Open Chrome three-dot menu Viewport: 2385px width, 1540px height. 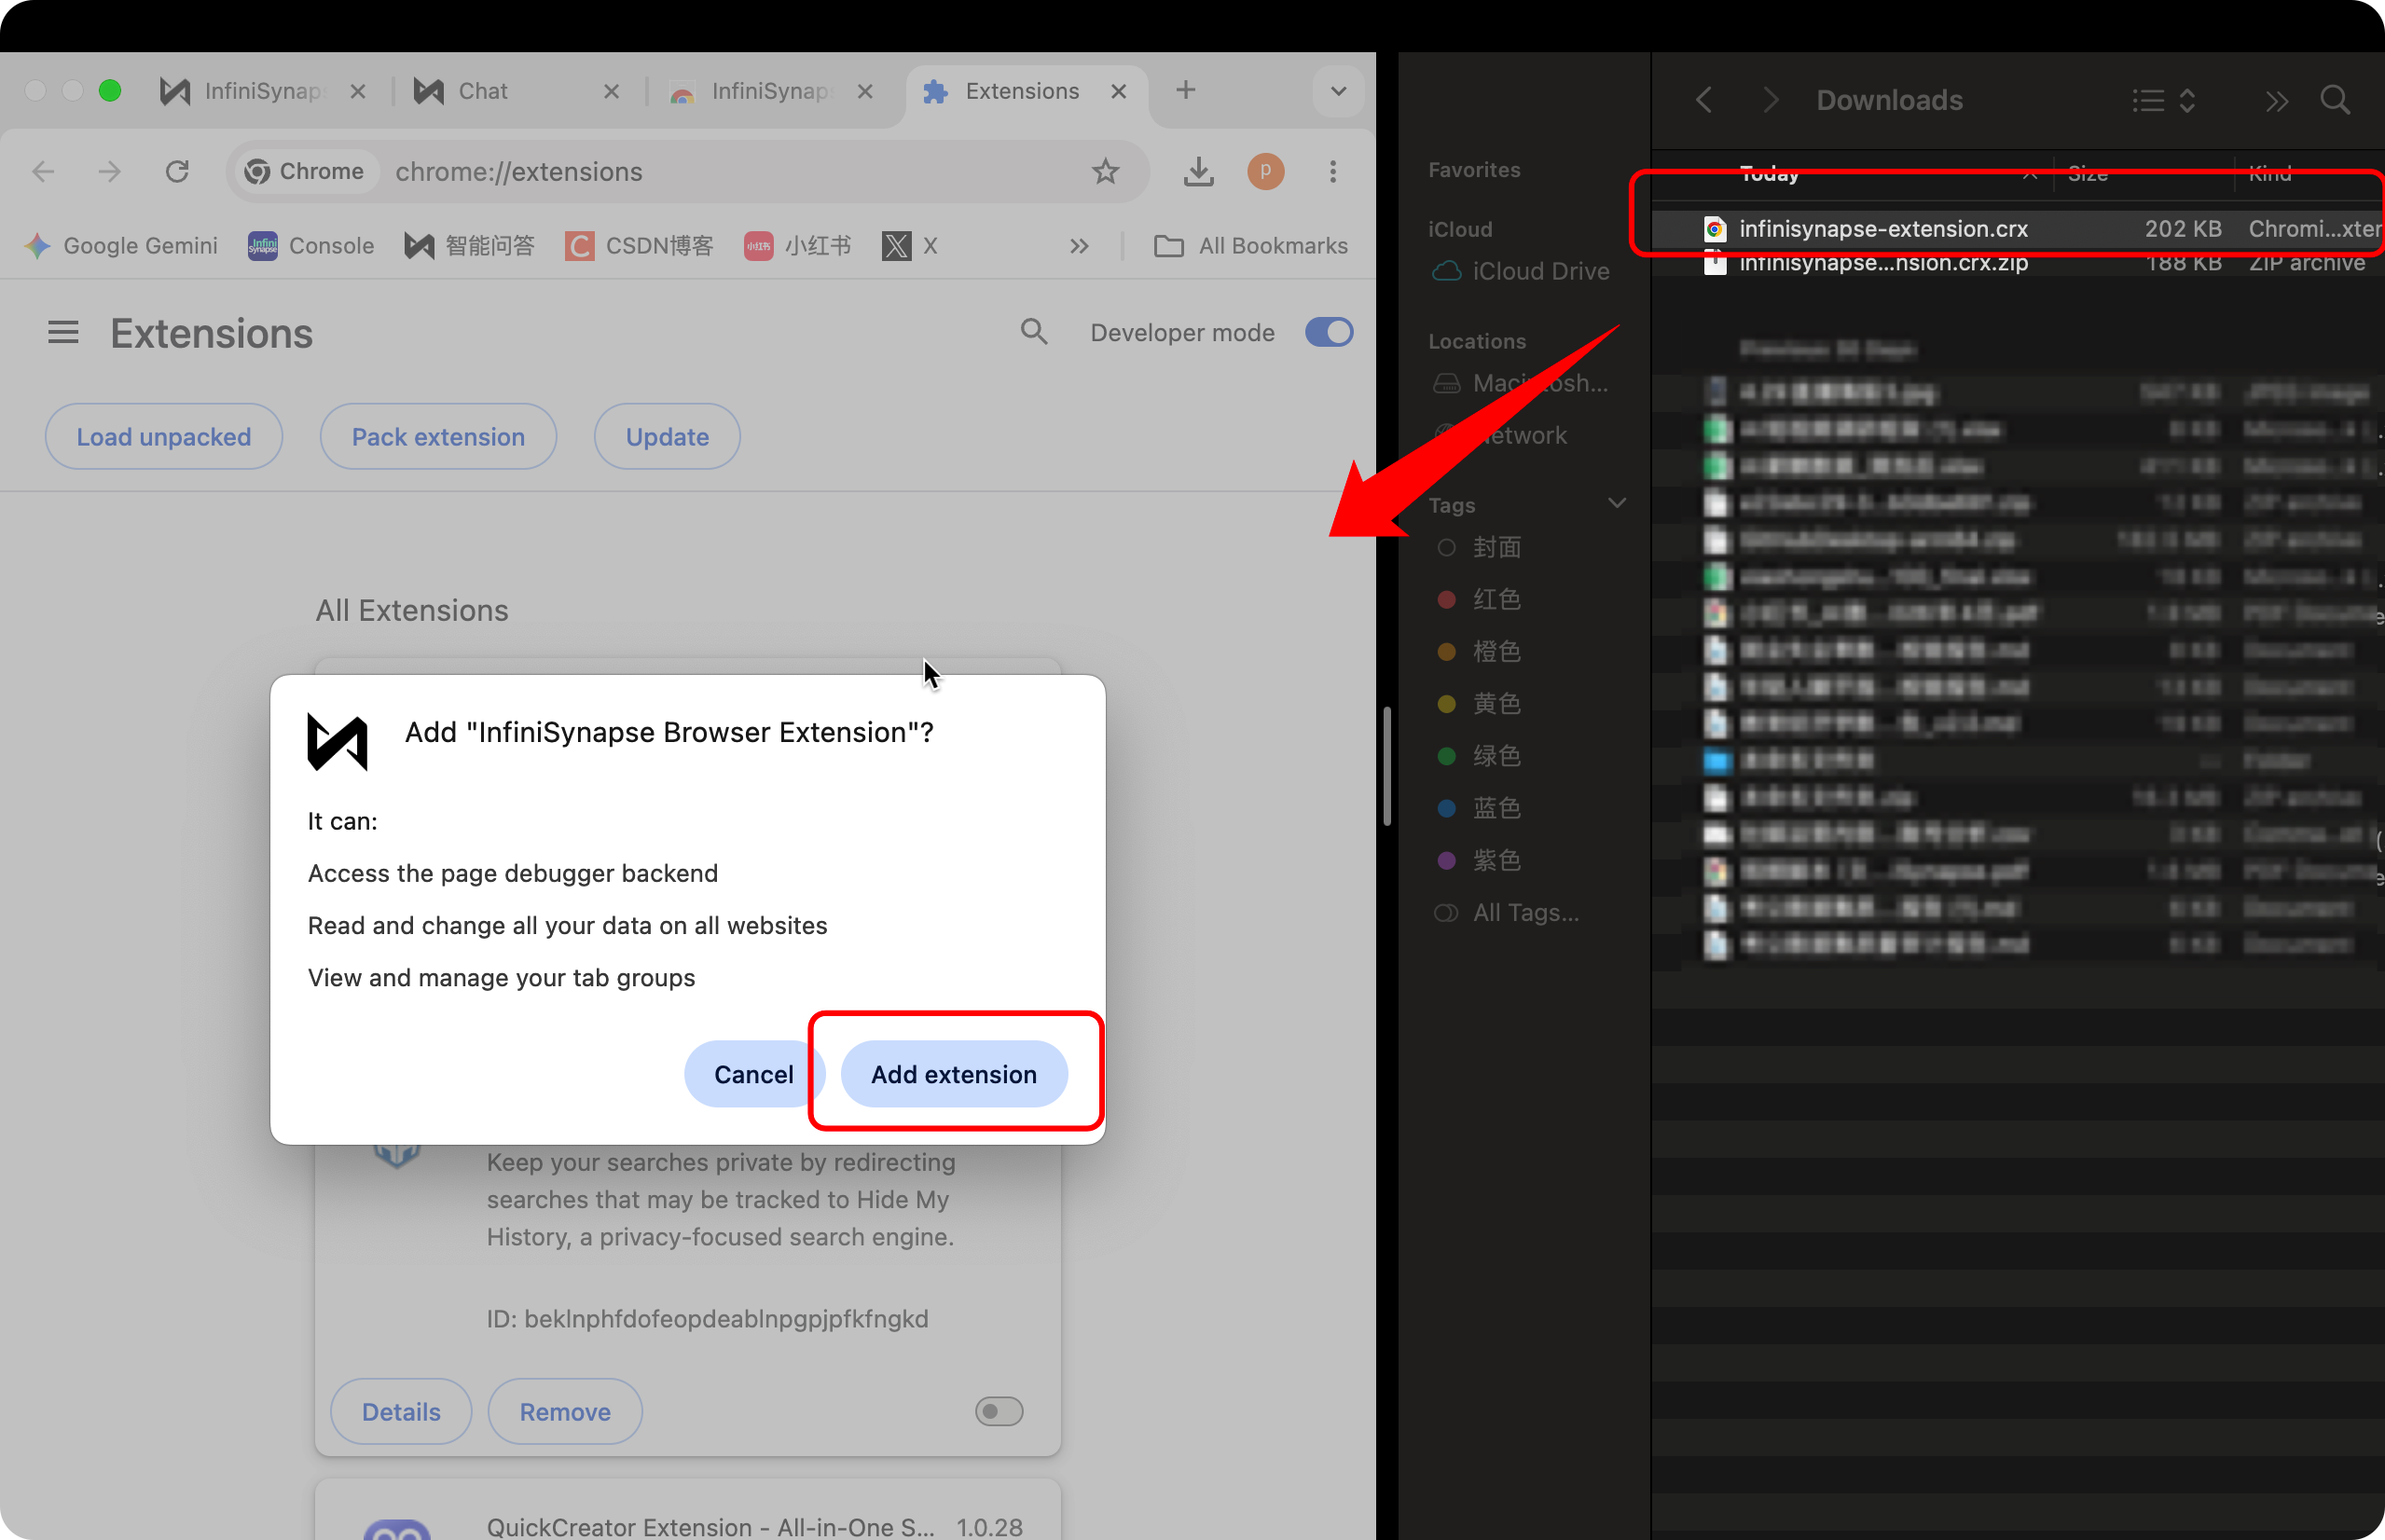[x=1333, y=171]
